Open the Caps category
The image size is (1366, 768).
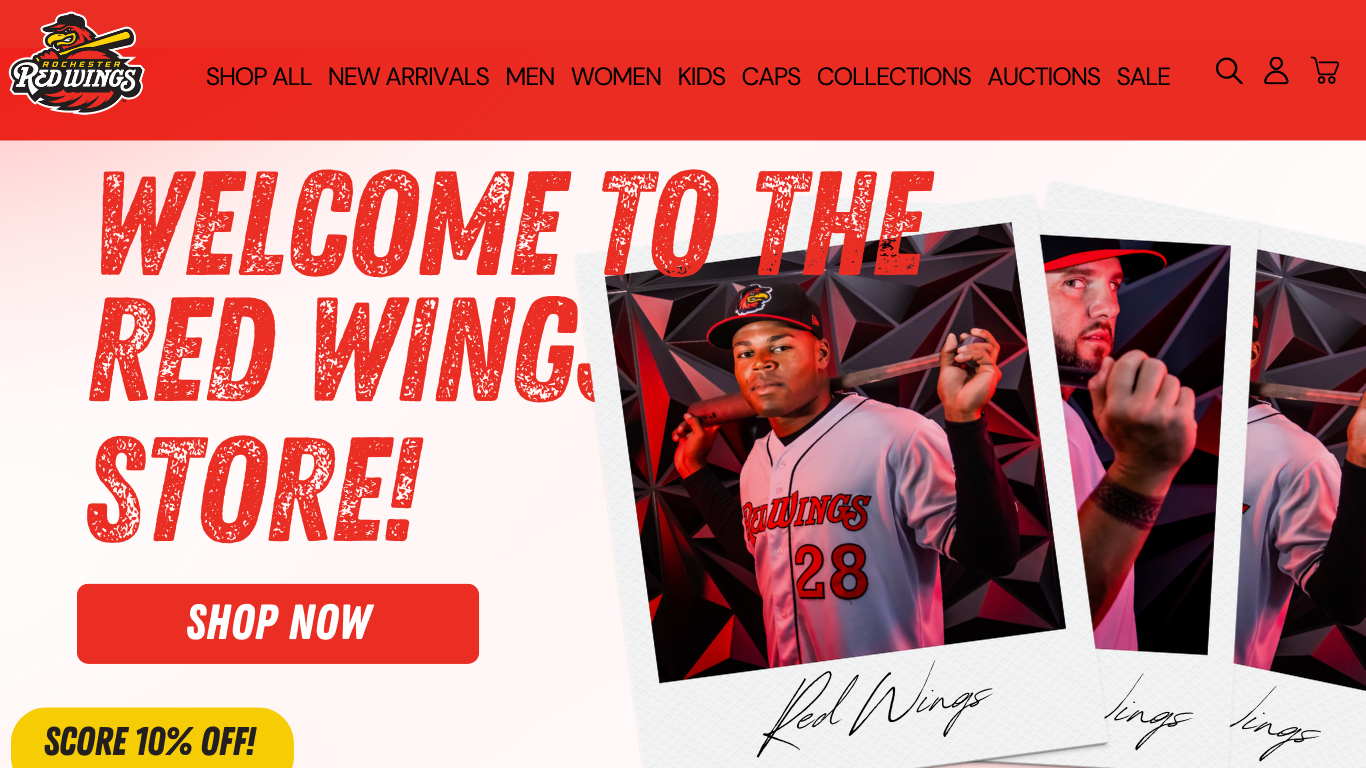tap(771, 76)
